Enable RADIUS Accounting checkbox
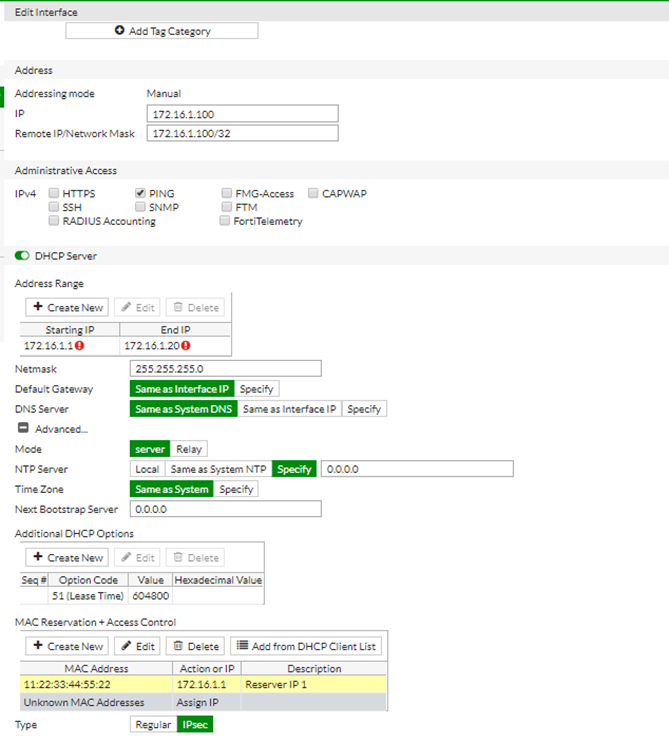This screenshot has height=743, width=669. click(x=54, y=220)
